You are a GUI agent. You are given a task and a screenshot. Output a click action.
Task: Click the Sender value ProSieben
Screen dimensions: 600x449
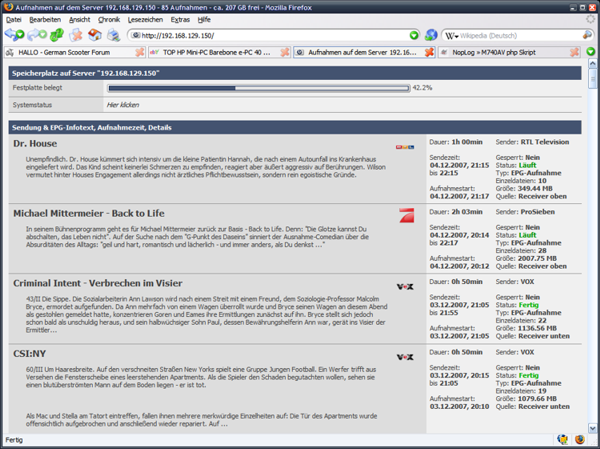pos(537,212)
